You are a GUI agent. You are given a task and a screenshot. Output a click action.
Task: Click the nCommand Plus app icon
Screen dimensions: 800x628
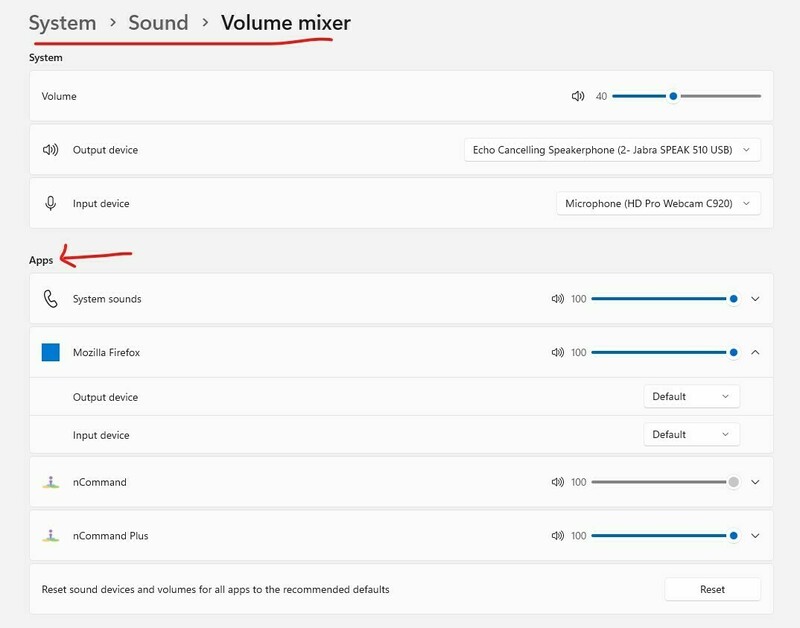point(51,536)
